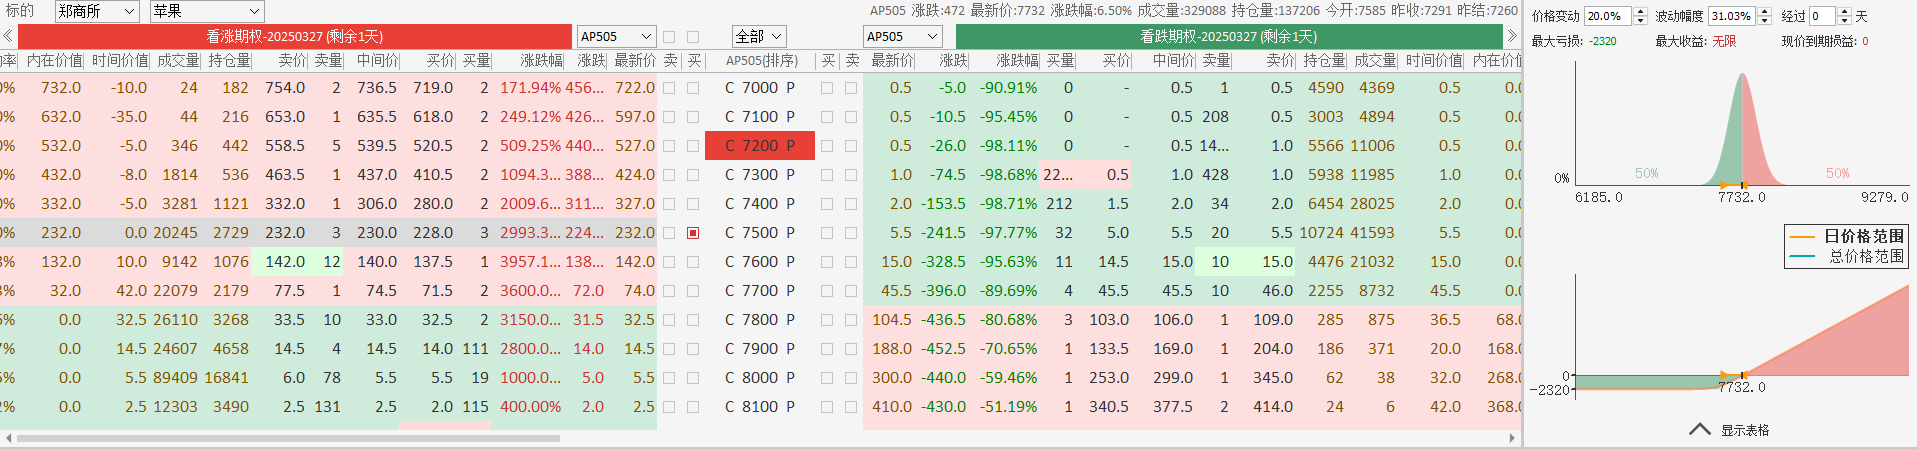Uncheck the call 买 checkbox for strike 7500
Viewport: 1917px width, 449px height.
(693, 233)
